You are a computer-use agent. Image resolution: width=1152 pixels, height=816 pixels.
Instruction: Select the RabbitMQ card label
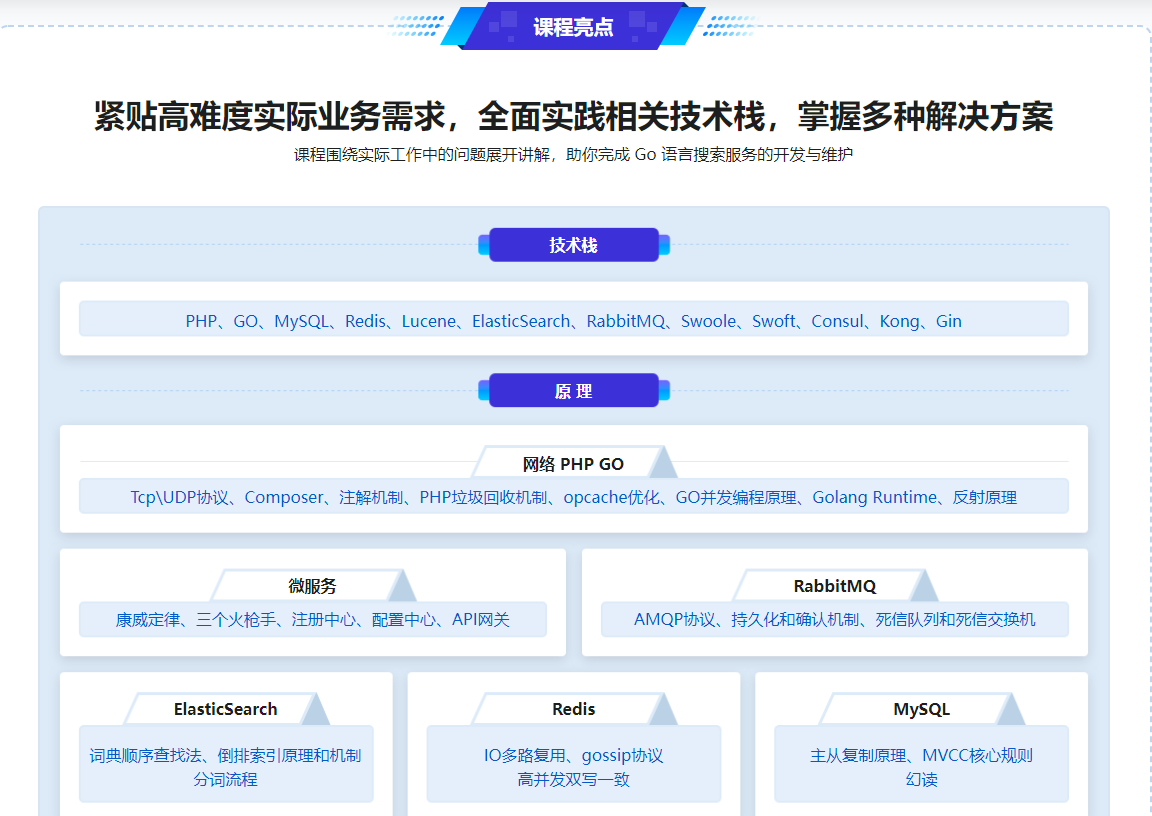point(834,586)
